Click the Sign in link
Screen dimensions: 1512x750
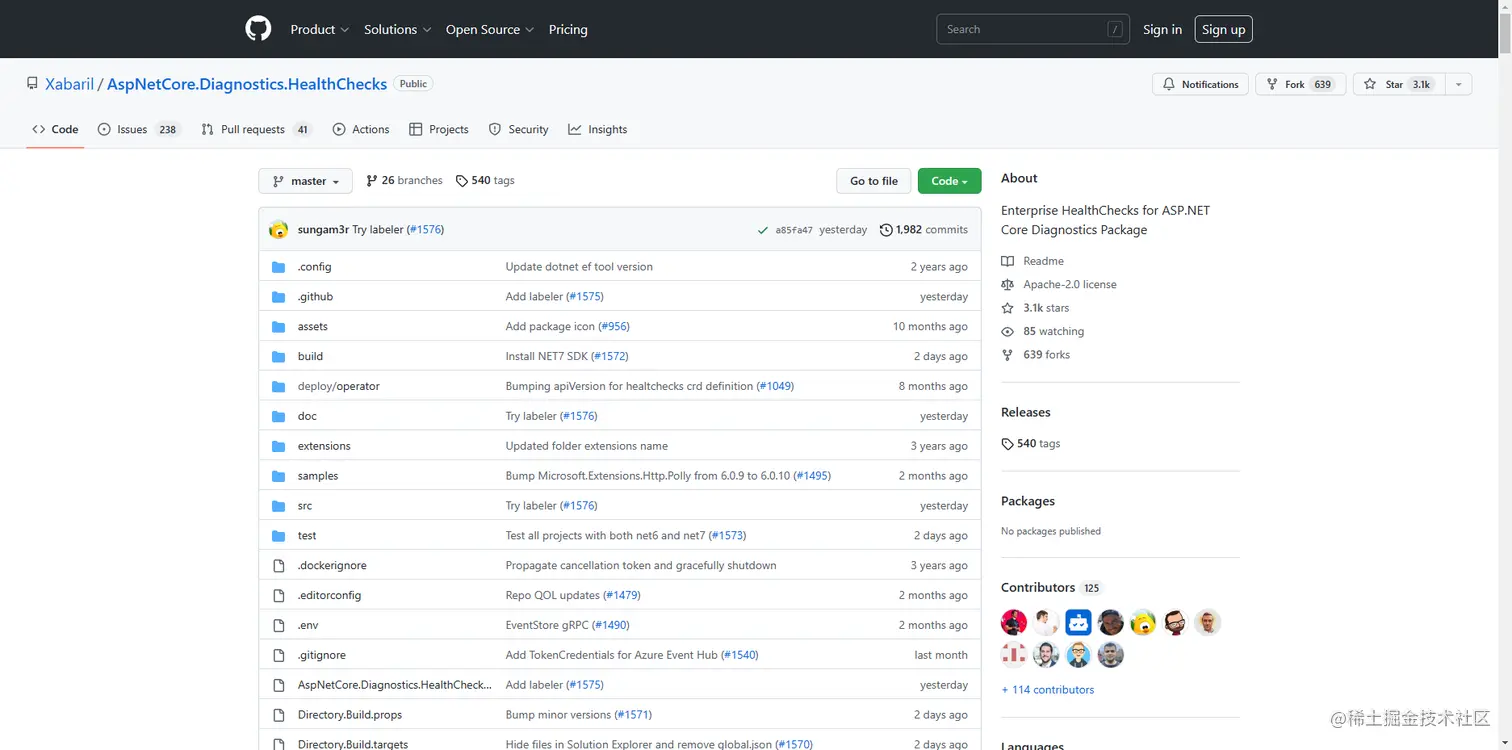[1162, 30]
